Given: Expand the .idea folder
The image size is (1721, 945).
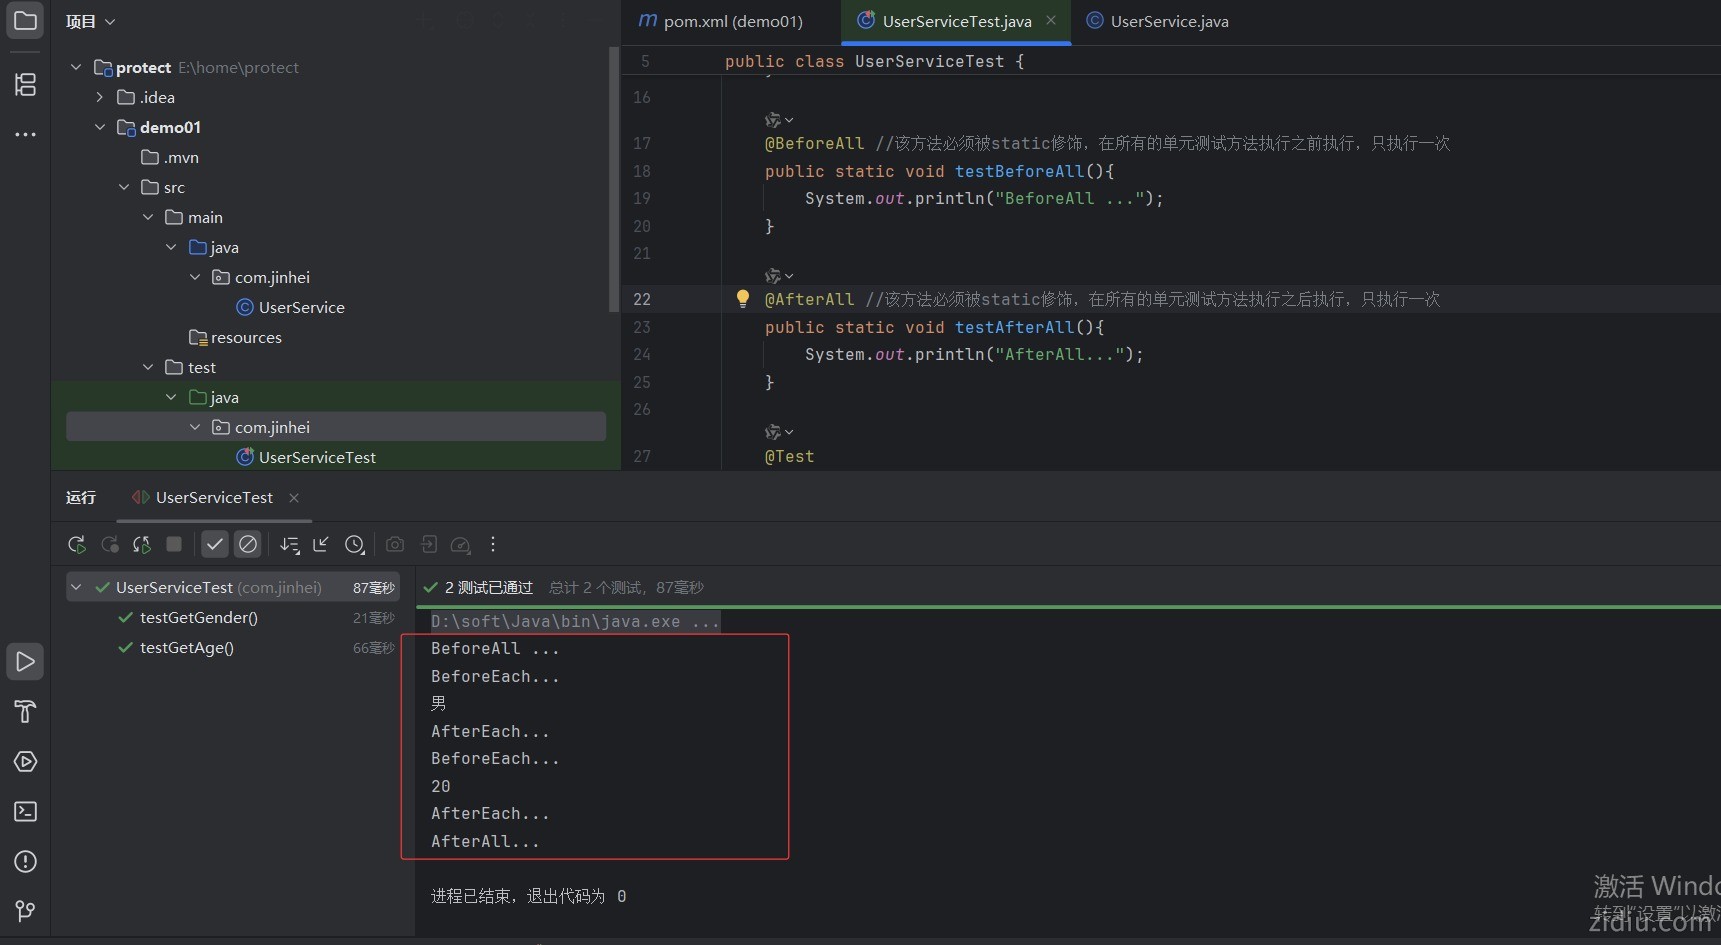Looking at the screenshot, I should click(x=100, y=97).
